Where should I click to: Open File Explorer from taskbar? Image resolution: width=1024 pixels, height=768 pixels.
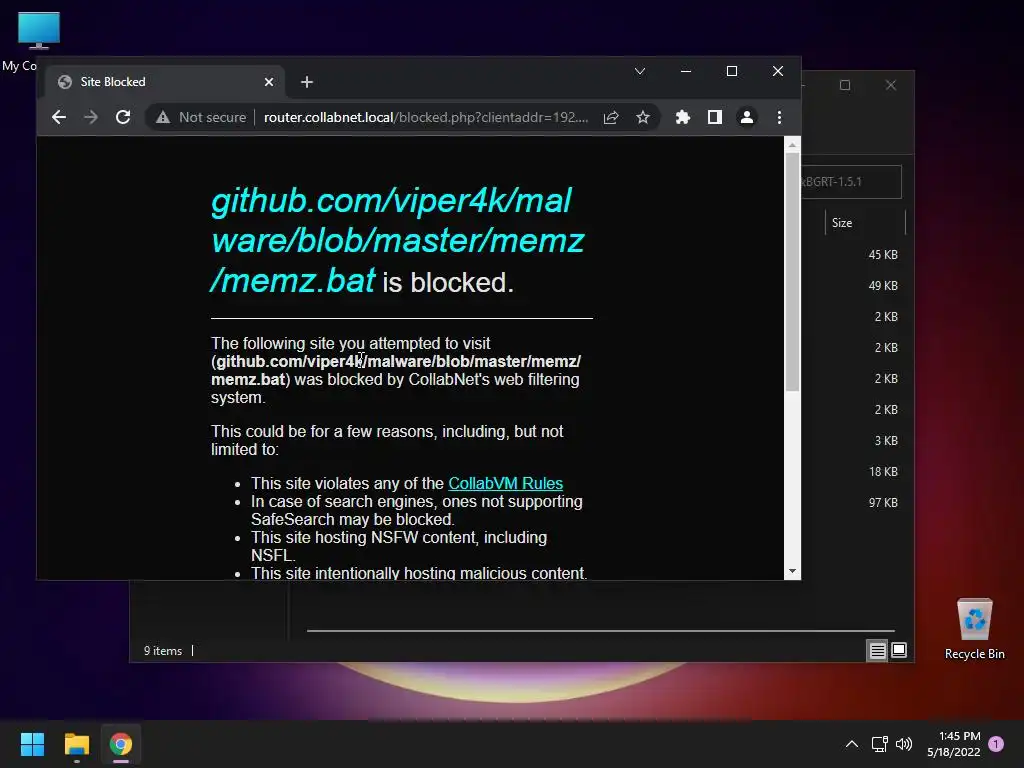pyautogui.click(x=76, y=744)
